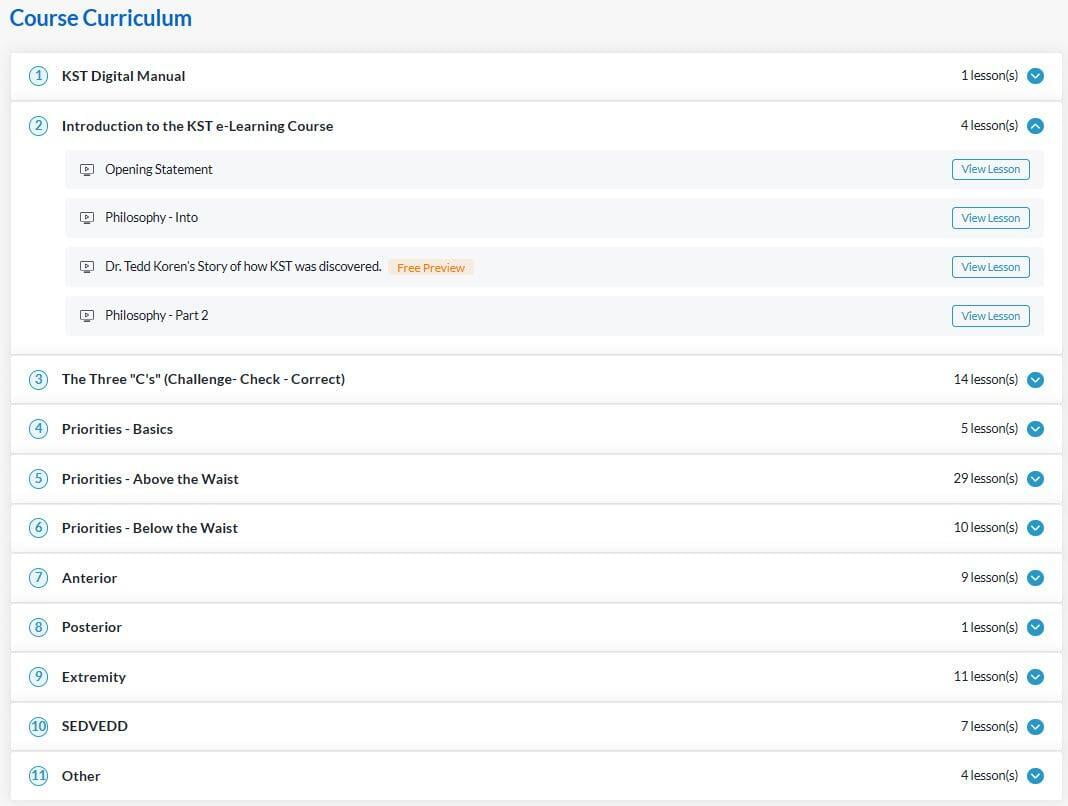Click video icon by Dr. Tedd Koren's Story
This screenshot has height=806, width=1068.
87,267
